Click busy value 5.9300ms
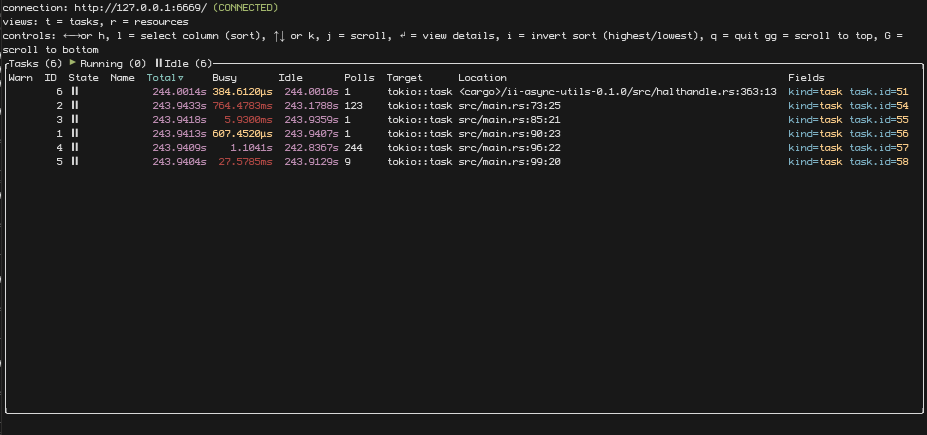Image resolution: width=927 pixels, height=435 pixels. [x=248, y=119]
